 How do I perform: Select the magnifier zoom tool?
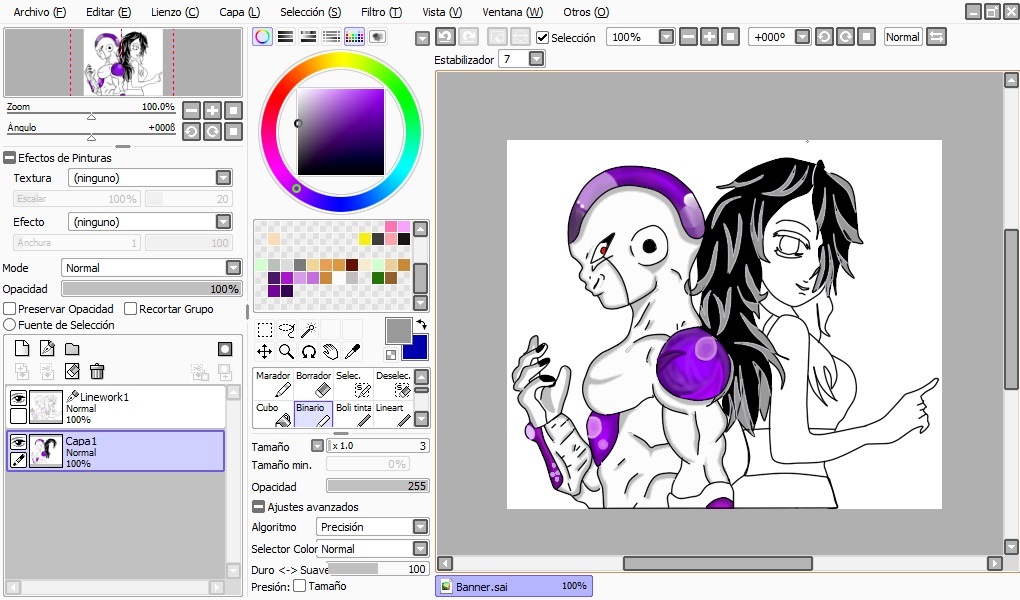pos(286,352)
